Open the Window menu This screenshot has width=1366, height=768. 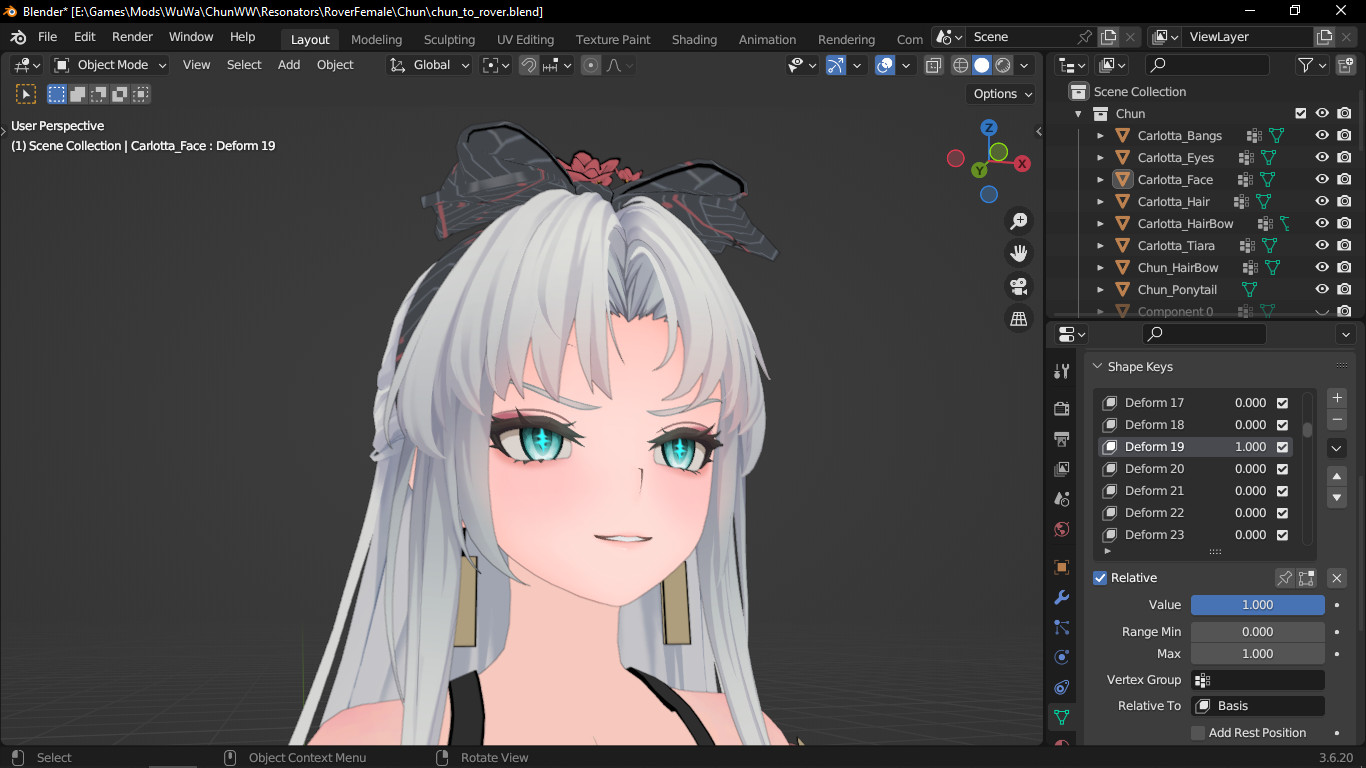tap(191, 36)
